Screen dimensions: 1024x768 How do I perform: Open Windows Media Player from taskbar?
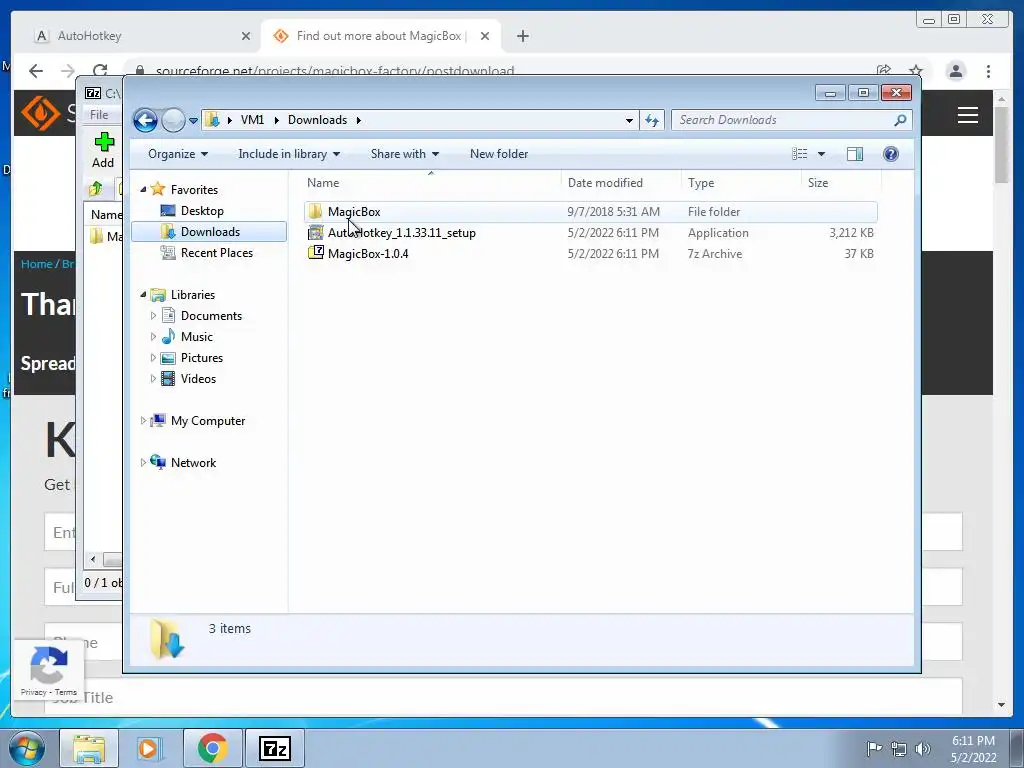pyautogui.click(x=149, y=748)
